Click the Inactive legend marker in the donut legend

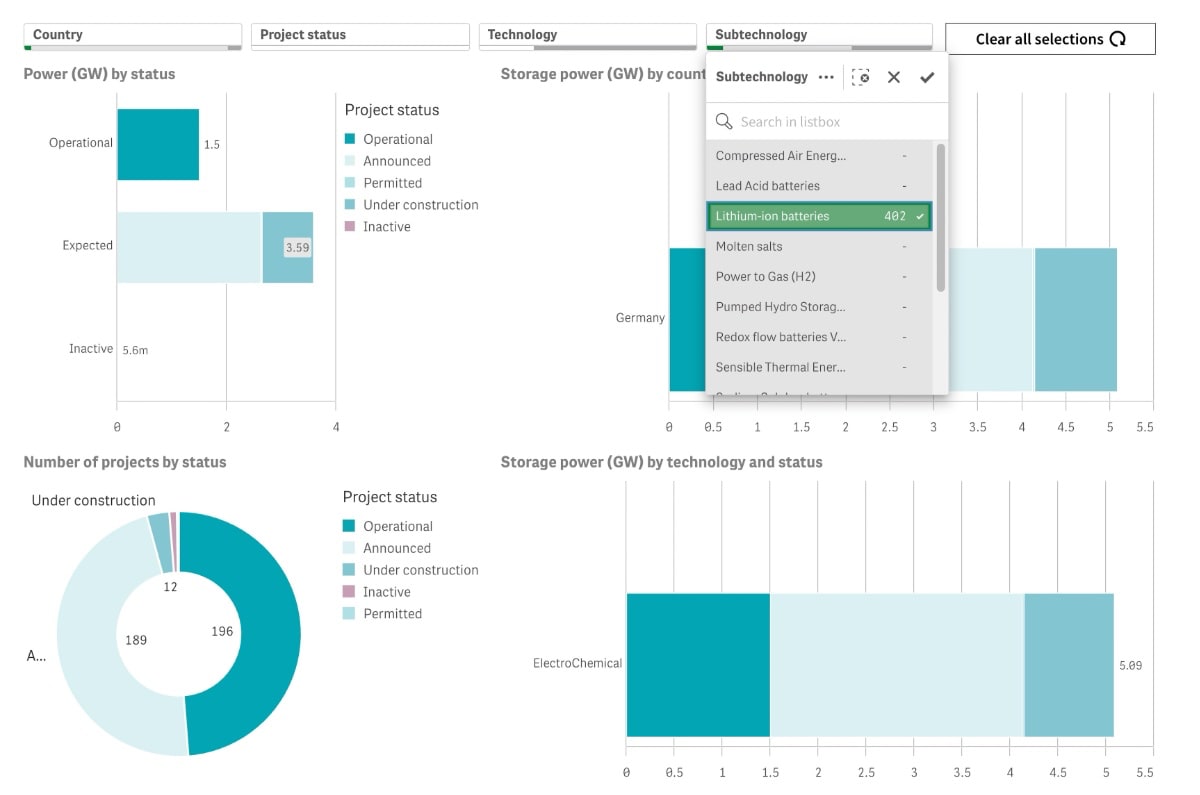click(x=349, y=592)
